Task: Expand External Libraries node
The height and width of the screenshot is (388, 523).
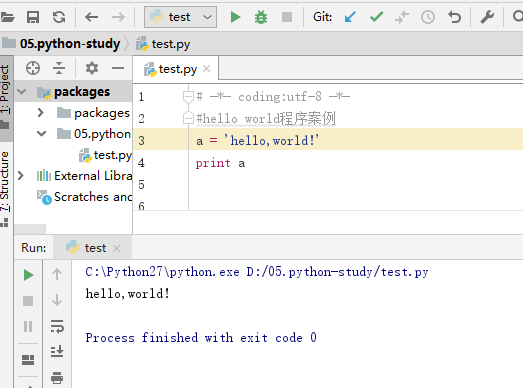Action: [x=21, y=175]
